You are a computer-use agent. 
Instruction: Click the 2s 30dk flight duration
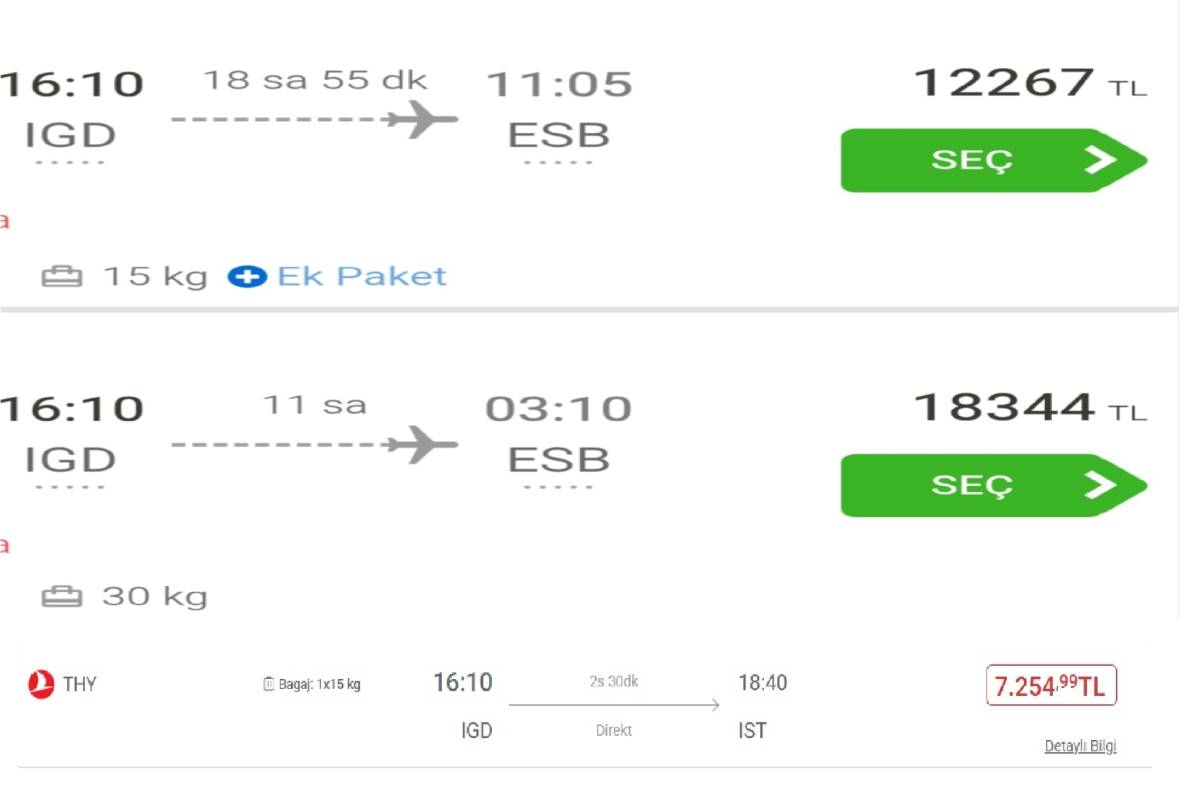614,682
